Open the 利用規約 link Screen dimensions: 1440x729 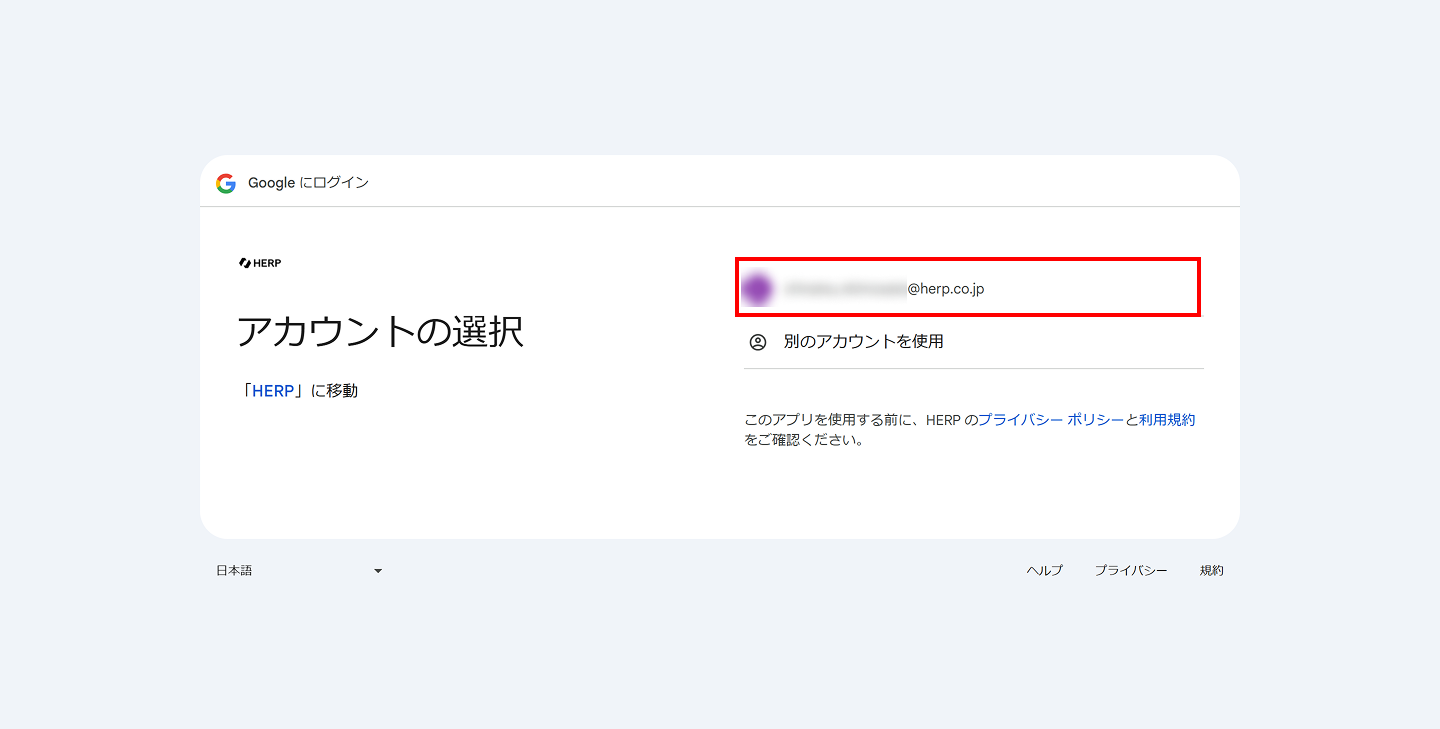pyautogui.click(x=1167, y=420)
